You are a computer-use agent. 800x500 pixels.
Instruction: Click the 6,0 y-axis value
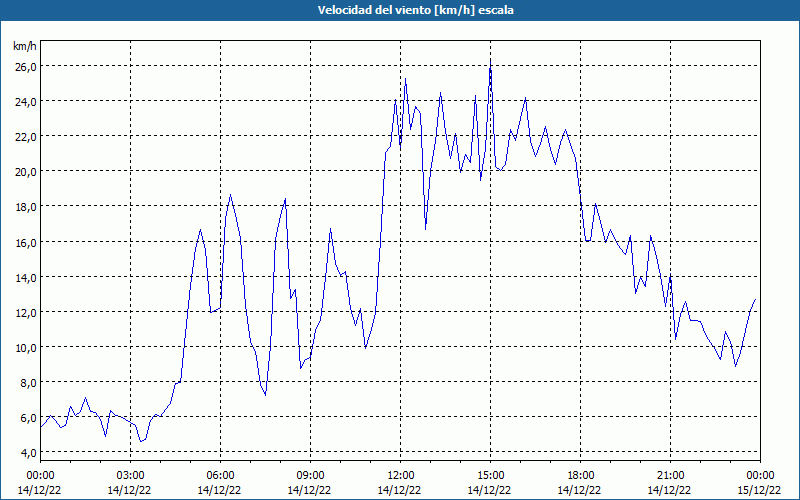[28, 418]
